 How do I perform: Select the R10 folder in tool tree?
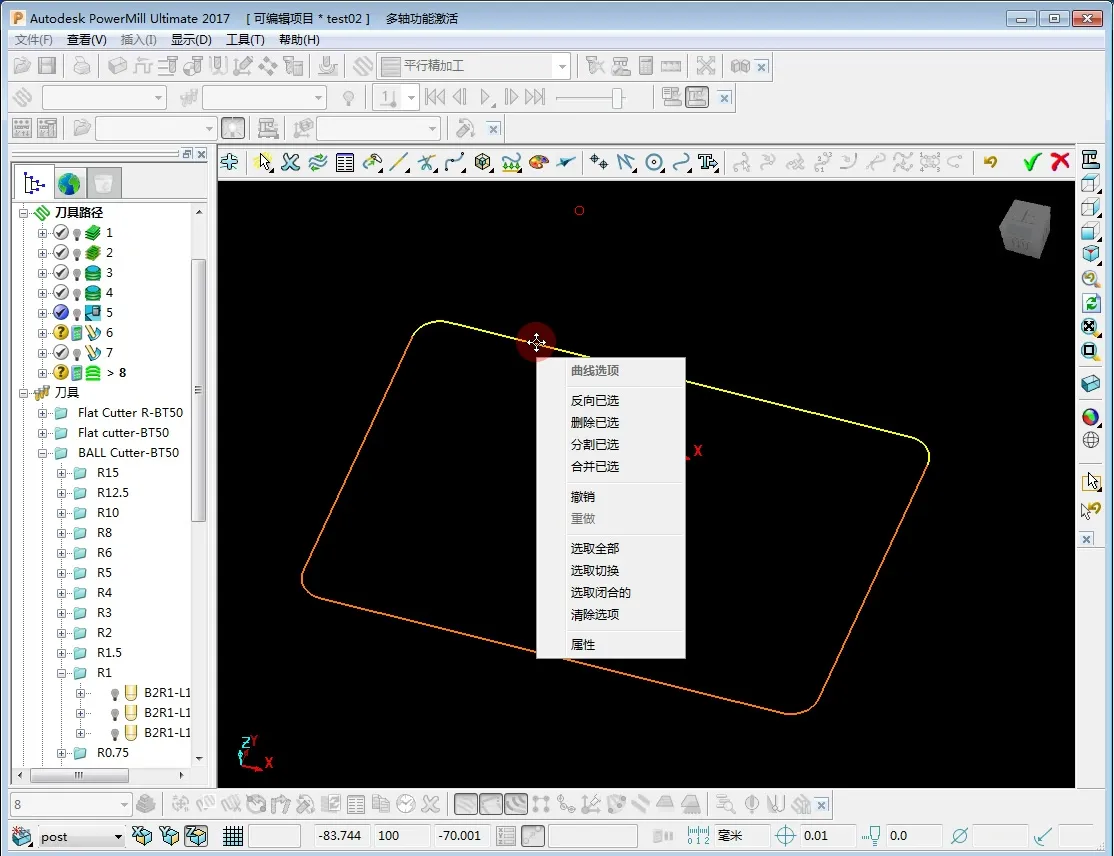(x=107, y=513)
